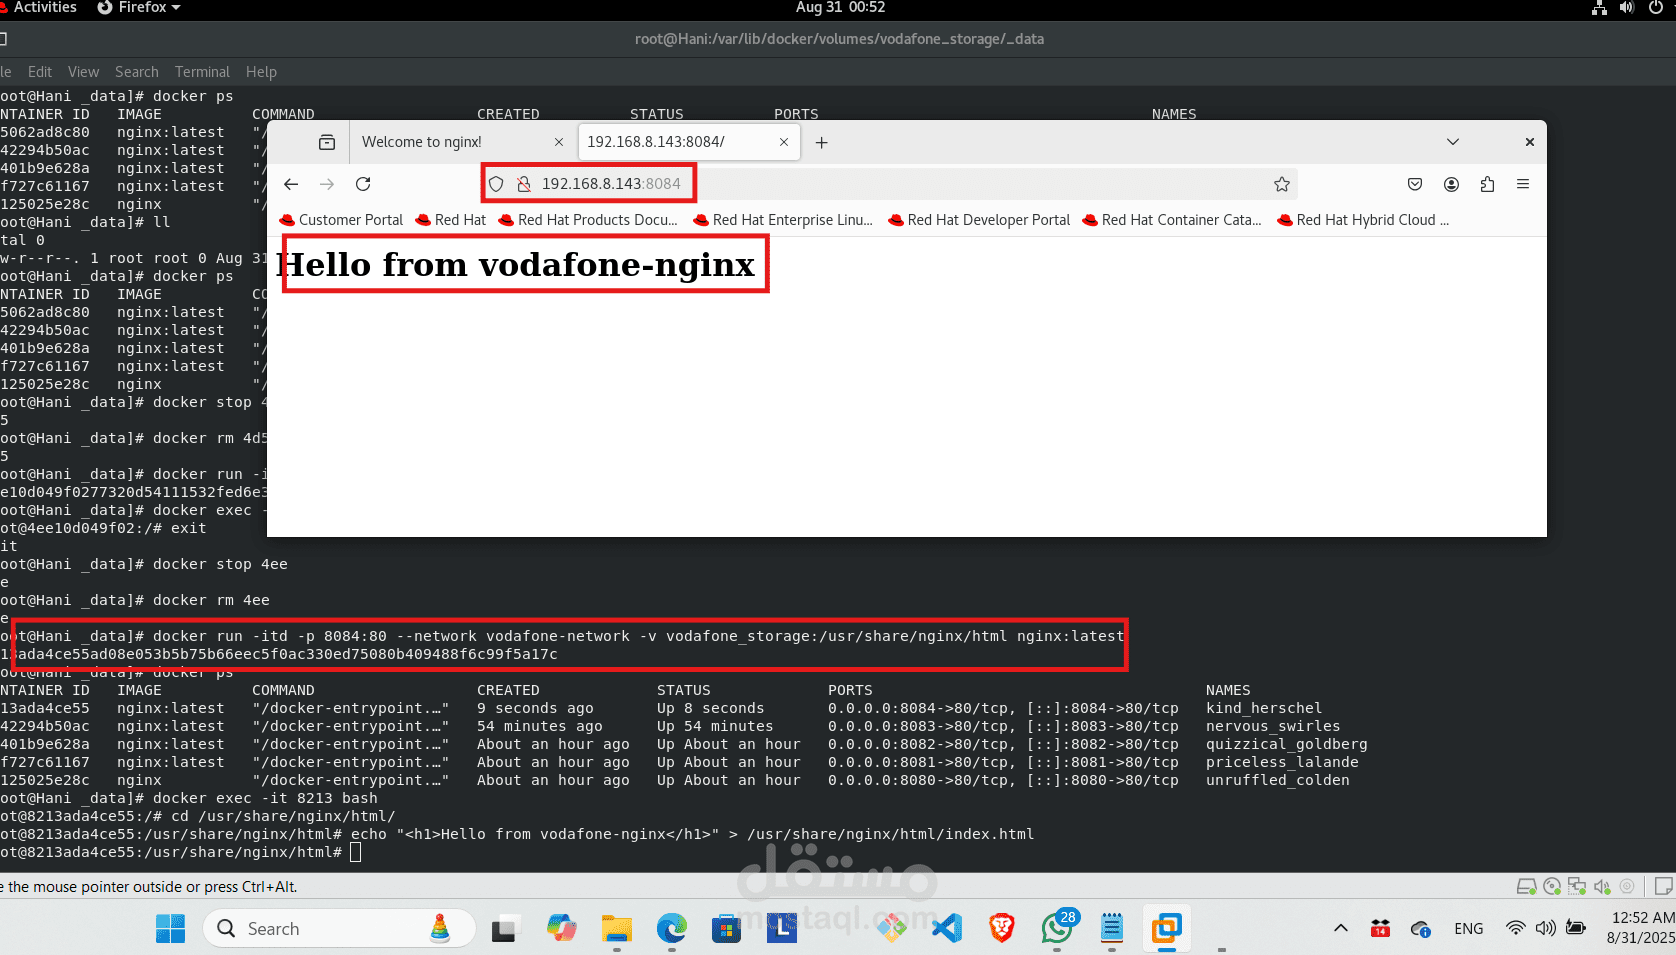The height and width of the screenshot is (955, 1676).
Task: Click the Windows battery tray icon
Action: [x=1576, y=929]
